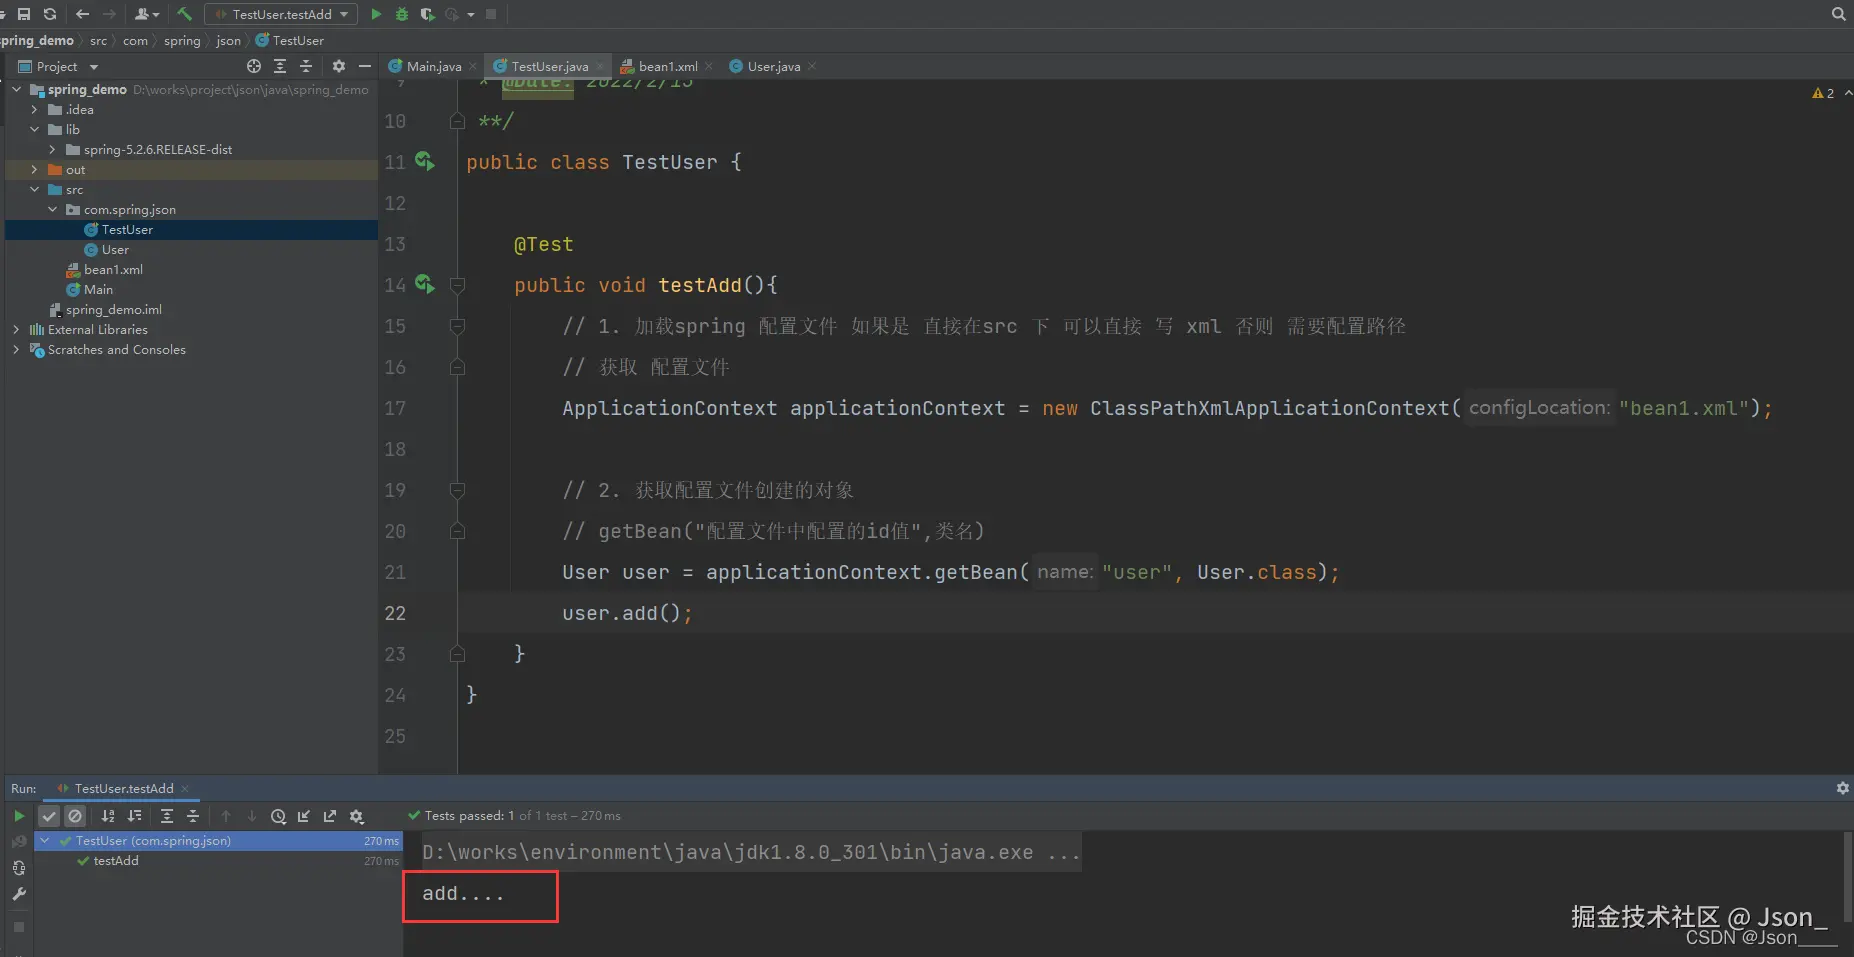Viewport: 1854px width, 957px height.
Task: Click the wrench icon in Run panel sidebar
Action: [x=19, y=894]
